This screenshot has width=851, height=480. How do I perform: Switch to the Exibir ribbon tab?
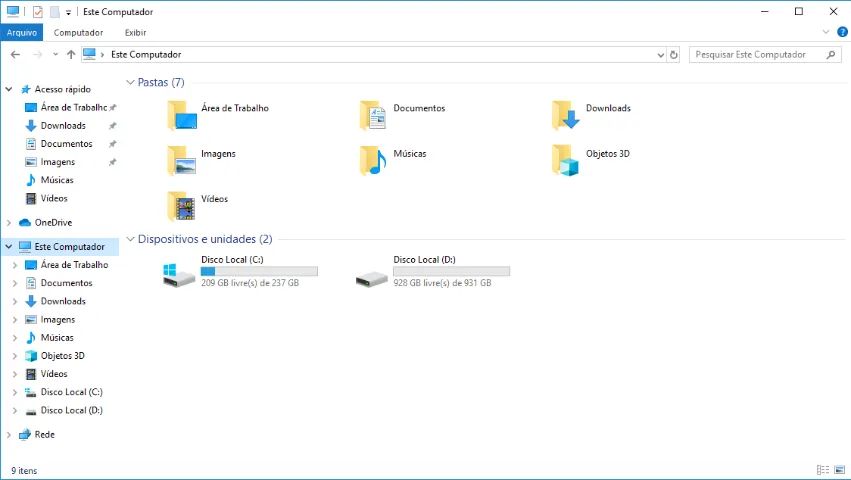pyautogui.click(x=135, y=32)
